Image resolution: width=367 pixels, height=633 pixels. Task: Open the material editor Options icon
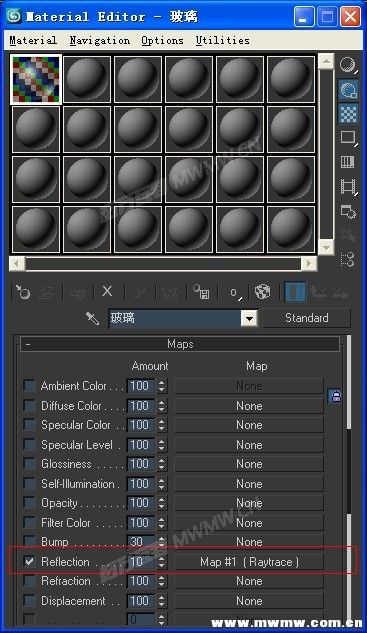point(348,211)
